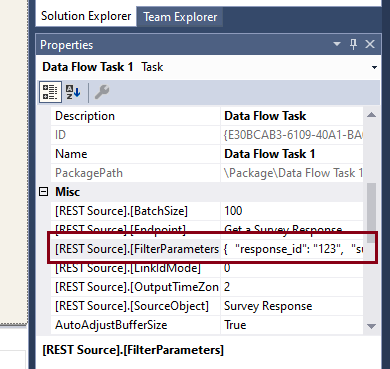The width and height of the screenshot is (390, 369).
Task: Click the scroll down arrow in property grid
Action: [x=371, y=326]
